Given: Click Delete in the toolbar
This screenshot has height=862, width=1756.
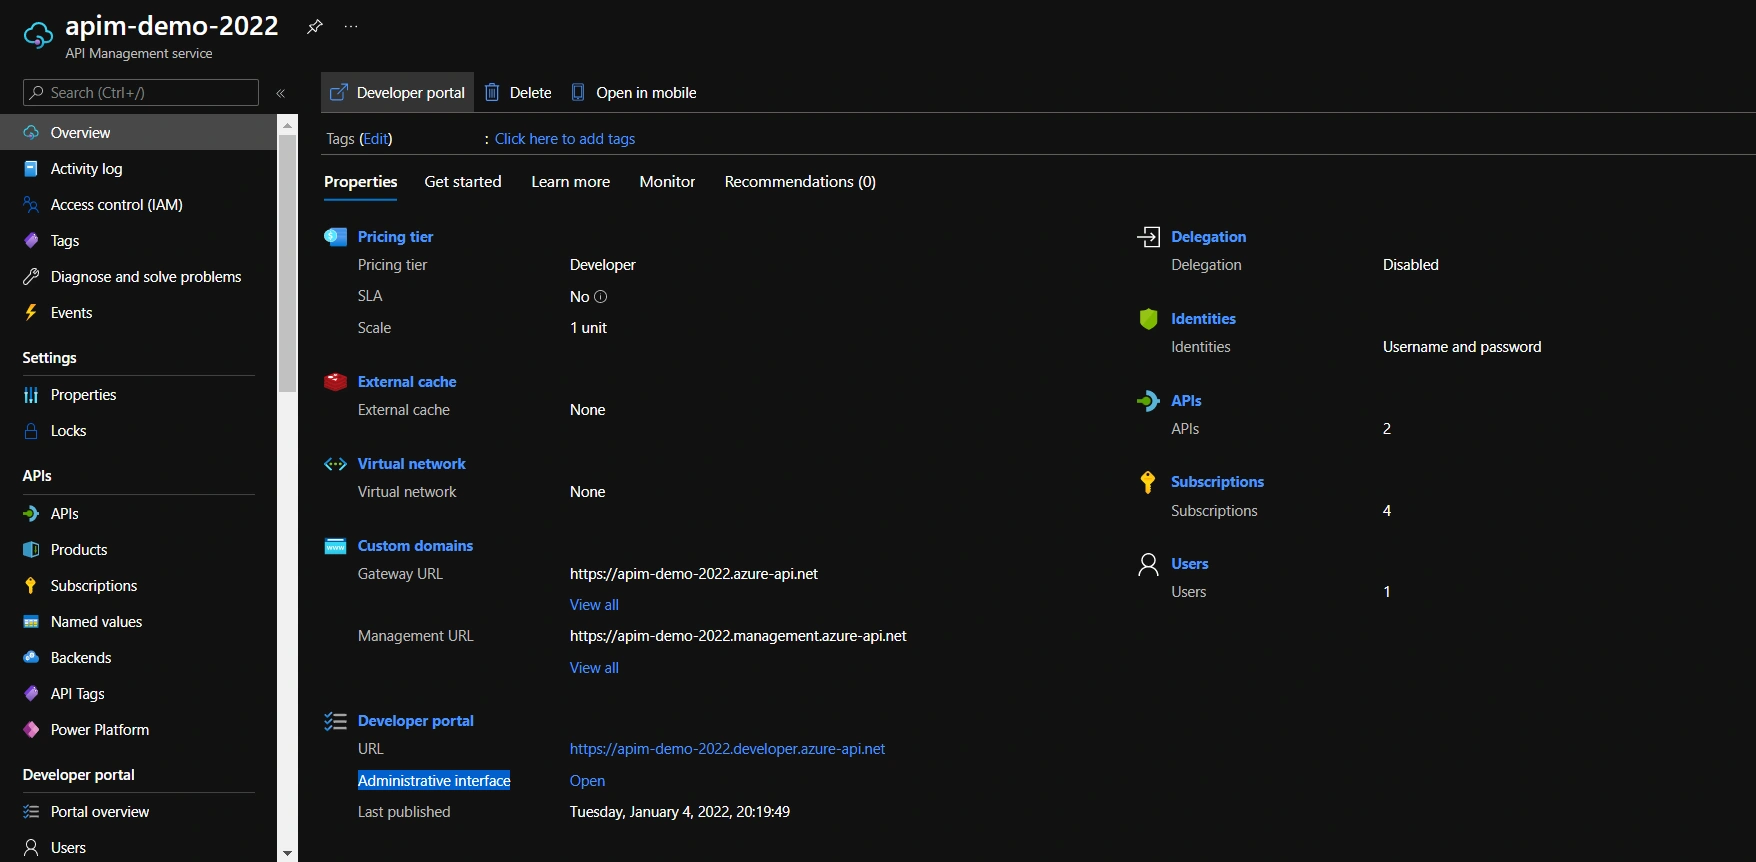Looking at the screenshot, I should (x=518, y=93).
